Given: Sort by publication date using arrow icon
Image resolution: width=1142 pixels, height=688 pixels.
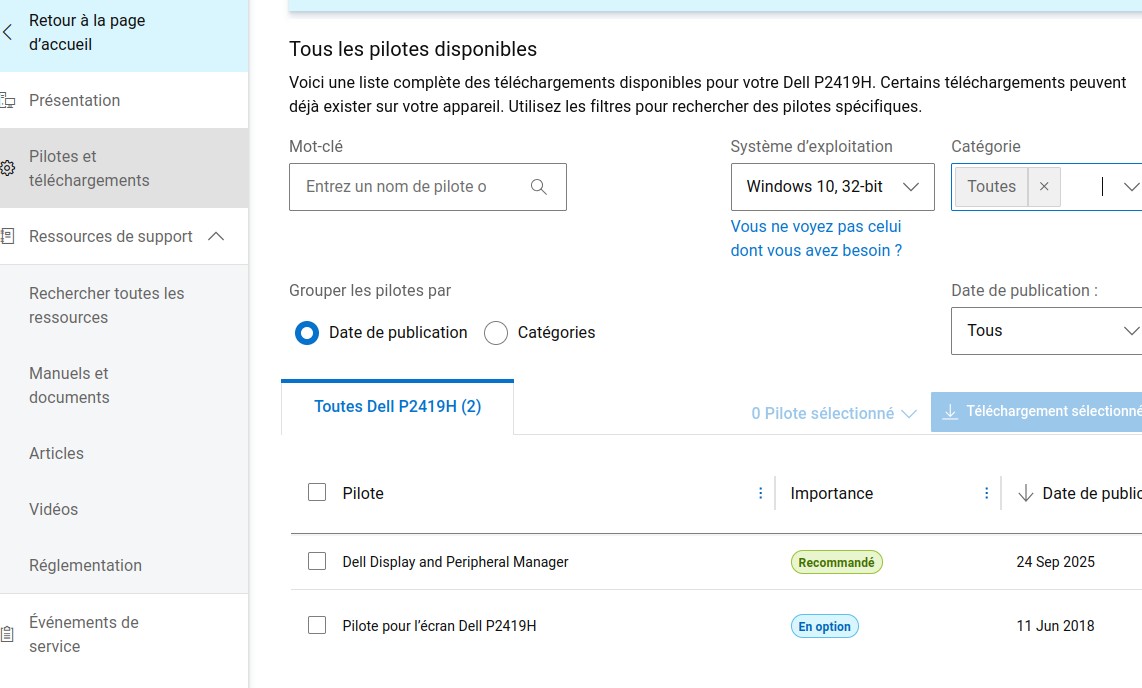Looking at the screenshot, I should point(1025,493).
